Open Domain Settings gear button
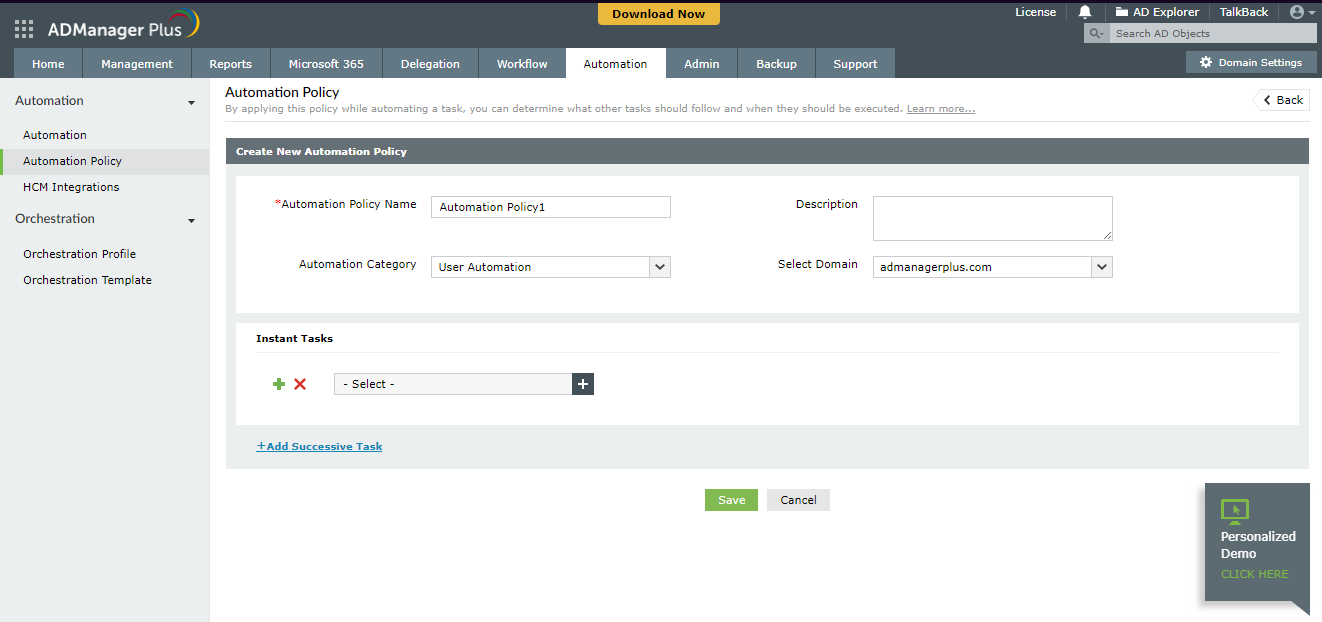The image size is (1322, 622). click(1250, 62)
